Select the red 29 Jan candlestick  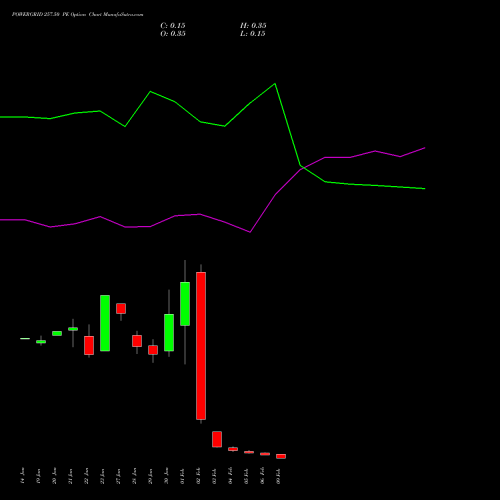pos(153,350)
